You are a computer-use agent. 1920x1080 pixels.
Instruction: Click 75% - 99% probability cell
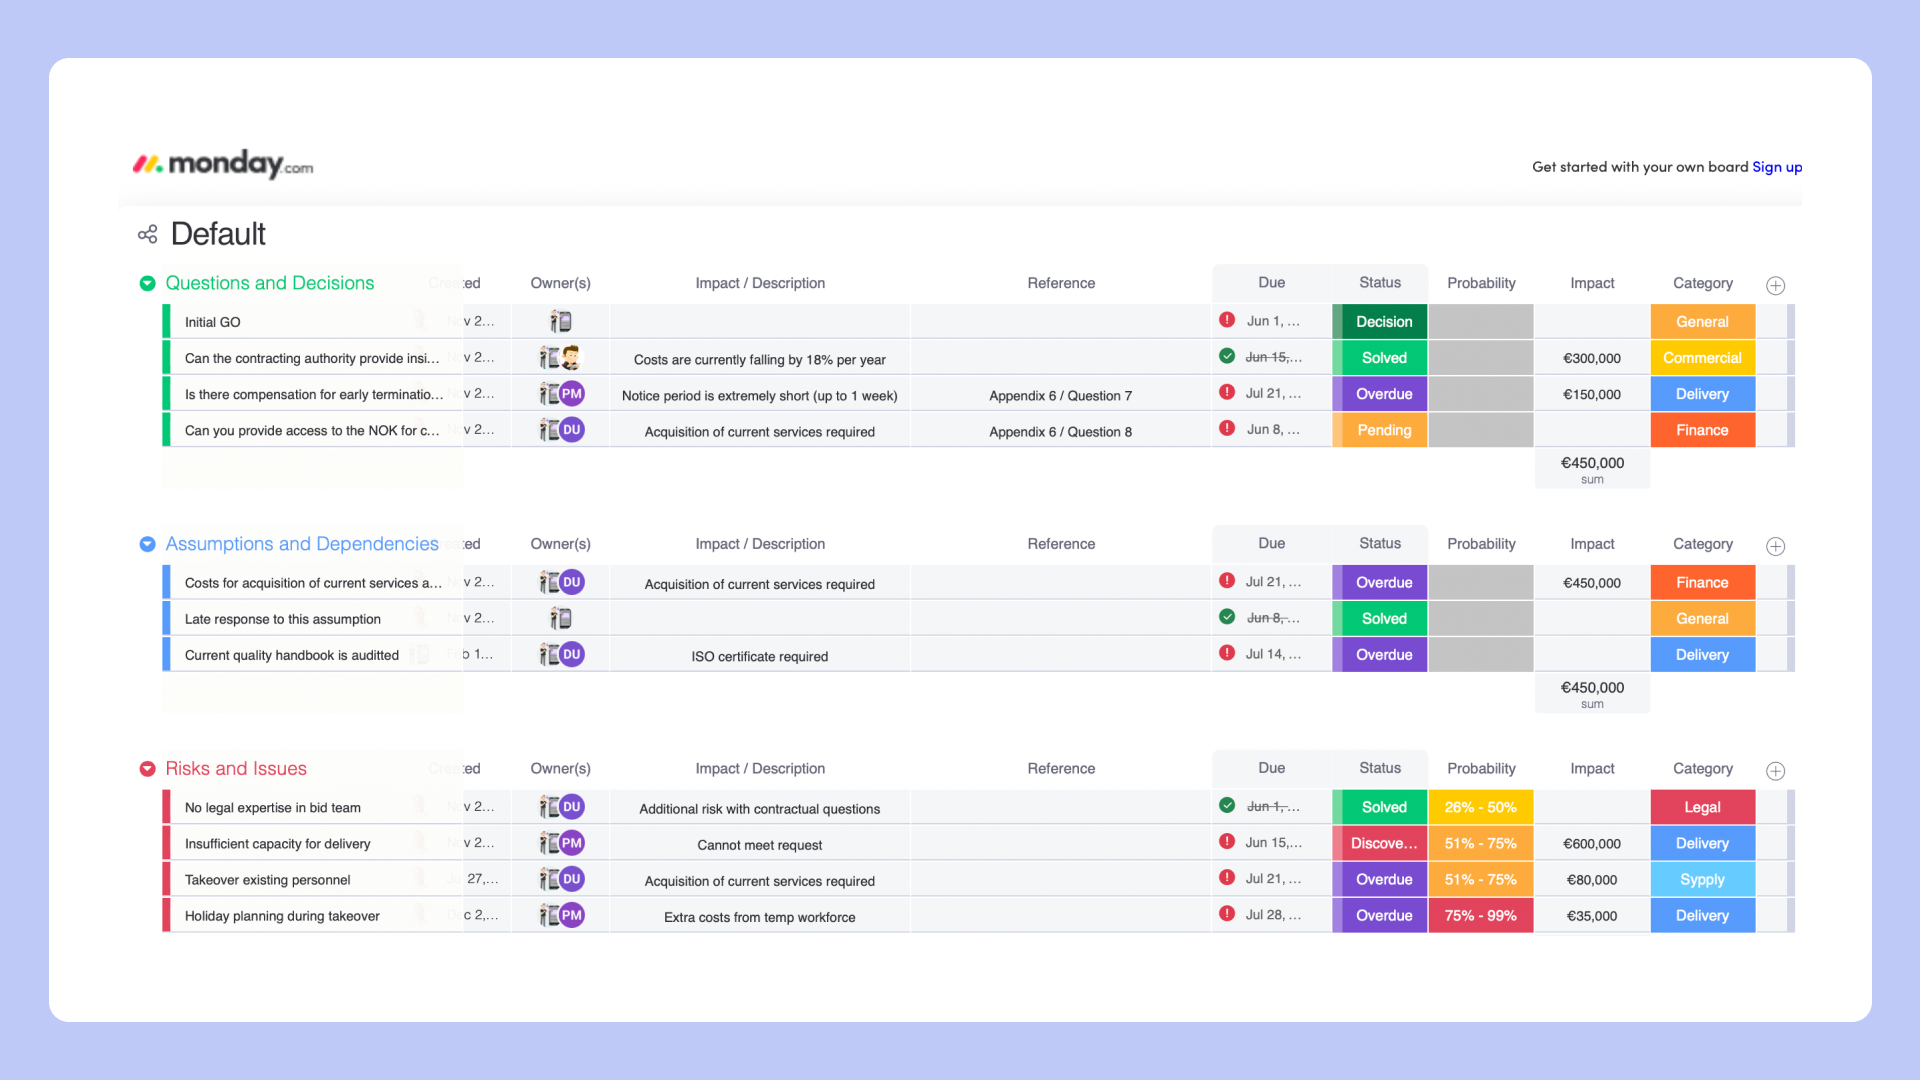point(1480,916)
